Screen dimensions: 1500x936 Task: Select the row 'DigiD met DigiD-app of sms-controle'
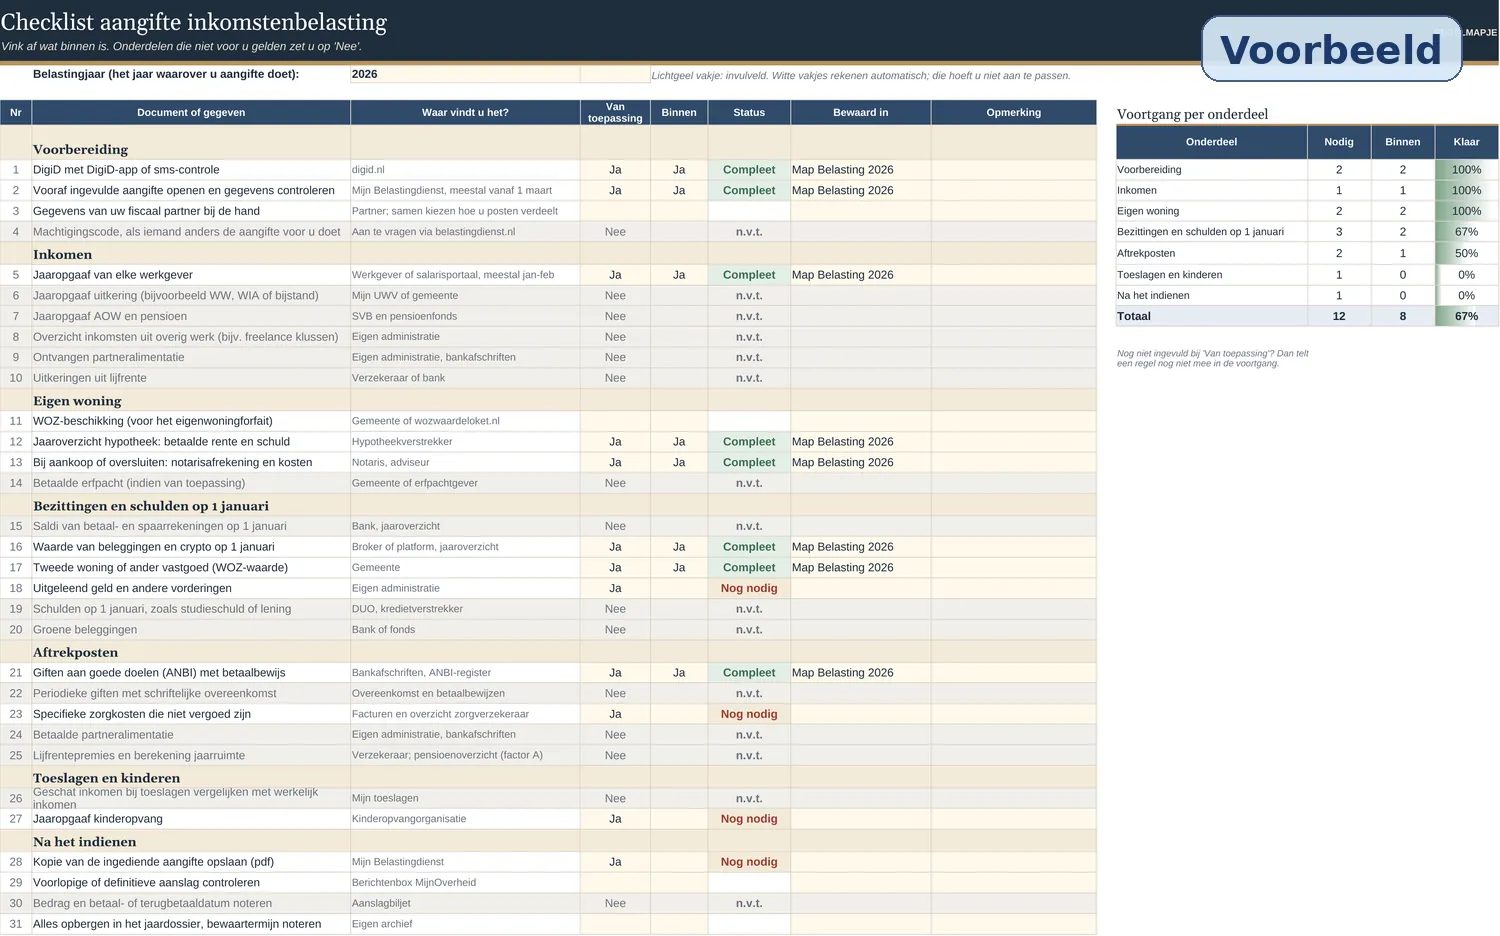[x=548, y=170]
